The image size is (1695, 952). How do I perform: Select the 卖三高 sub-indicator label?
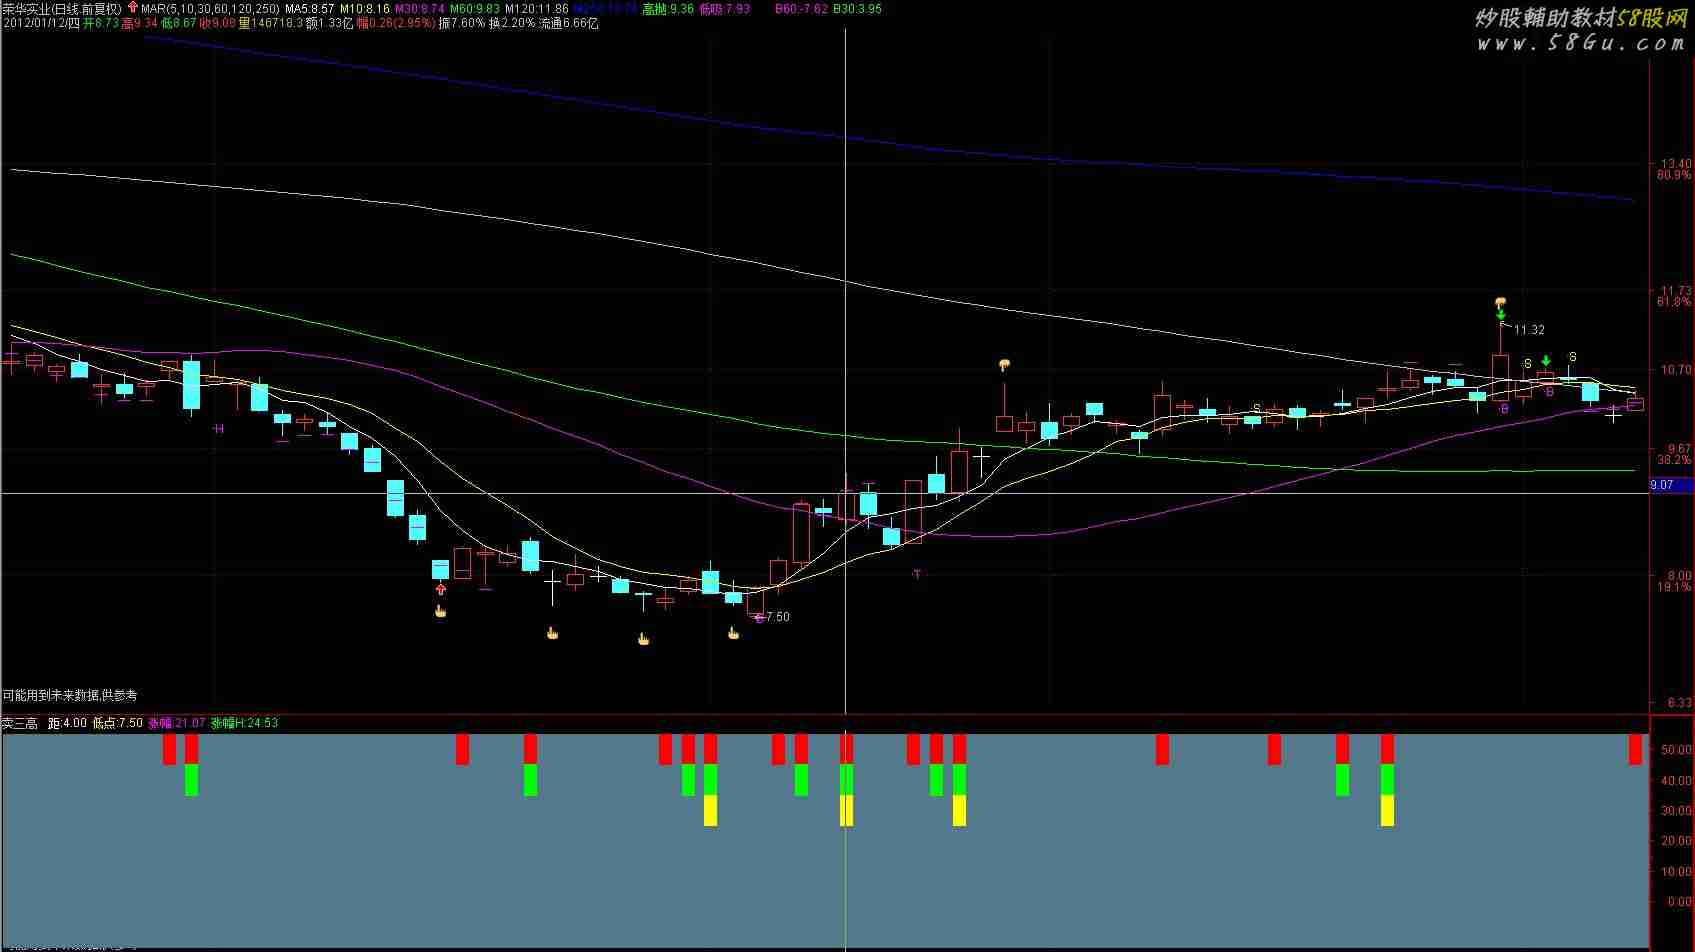pyautogui.click(x=20, y=723)
